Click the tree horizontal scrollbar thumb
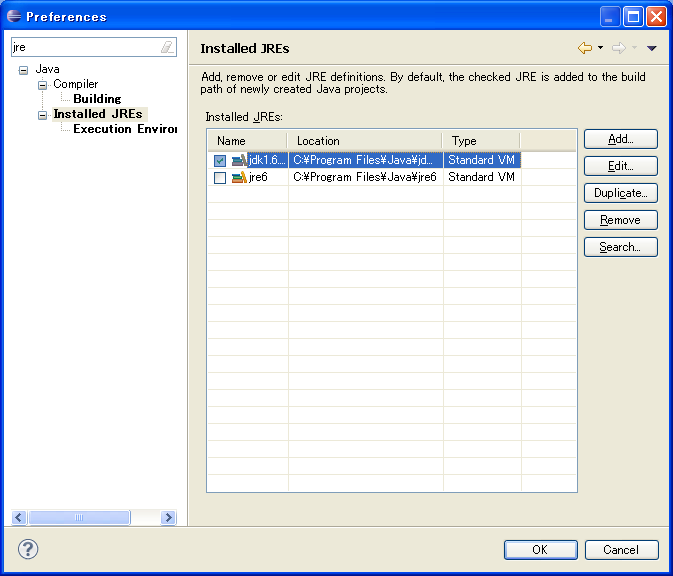 (x=79, y=518)
